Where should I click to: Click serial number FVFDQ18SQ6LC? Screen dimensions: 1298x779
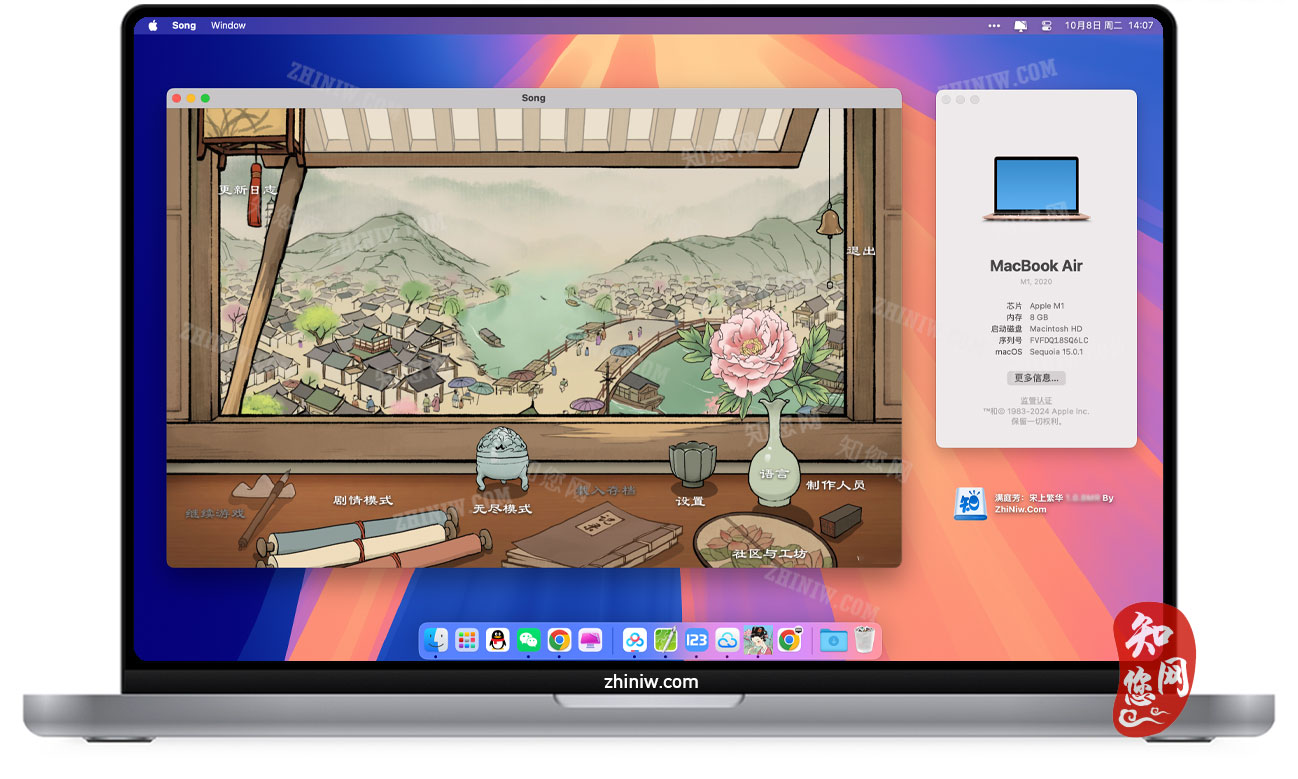1059,340
